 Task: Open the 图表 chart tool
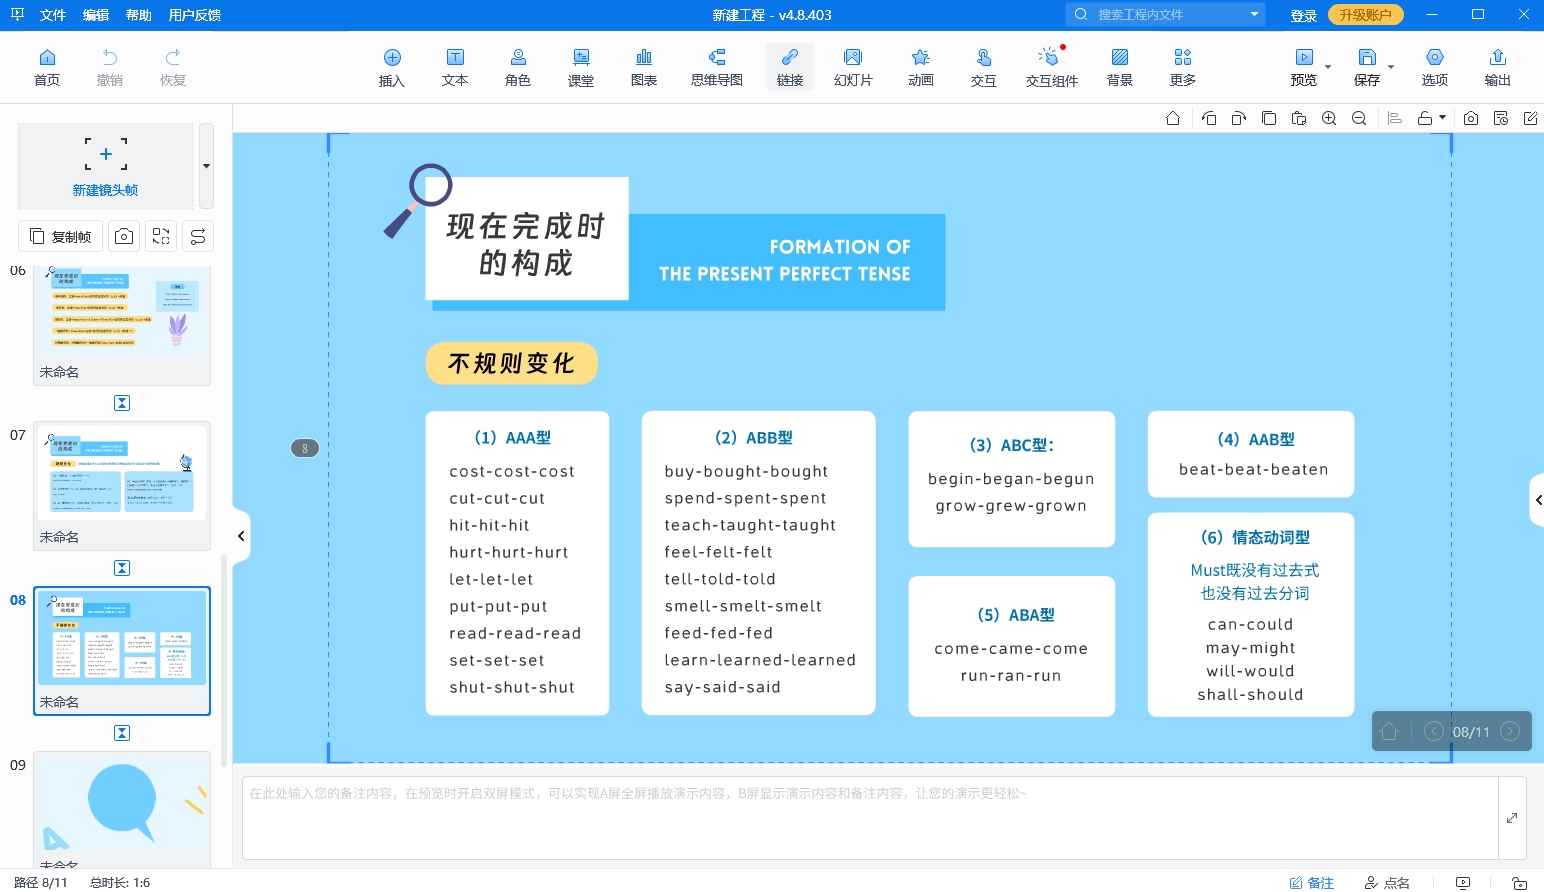(644, 67)
